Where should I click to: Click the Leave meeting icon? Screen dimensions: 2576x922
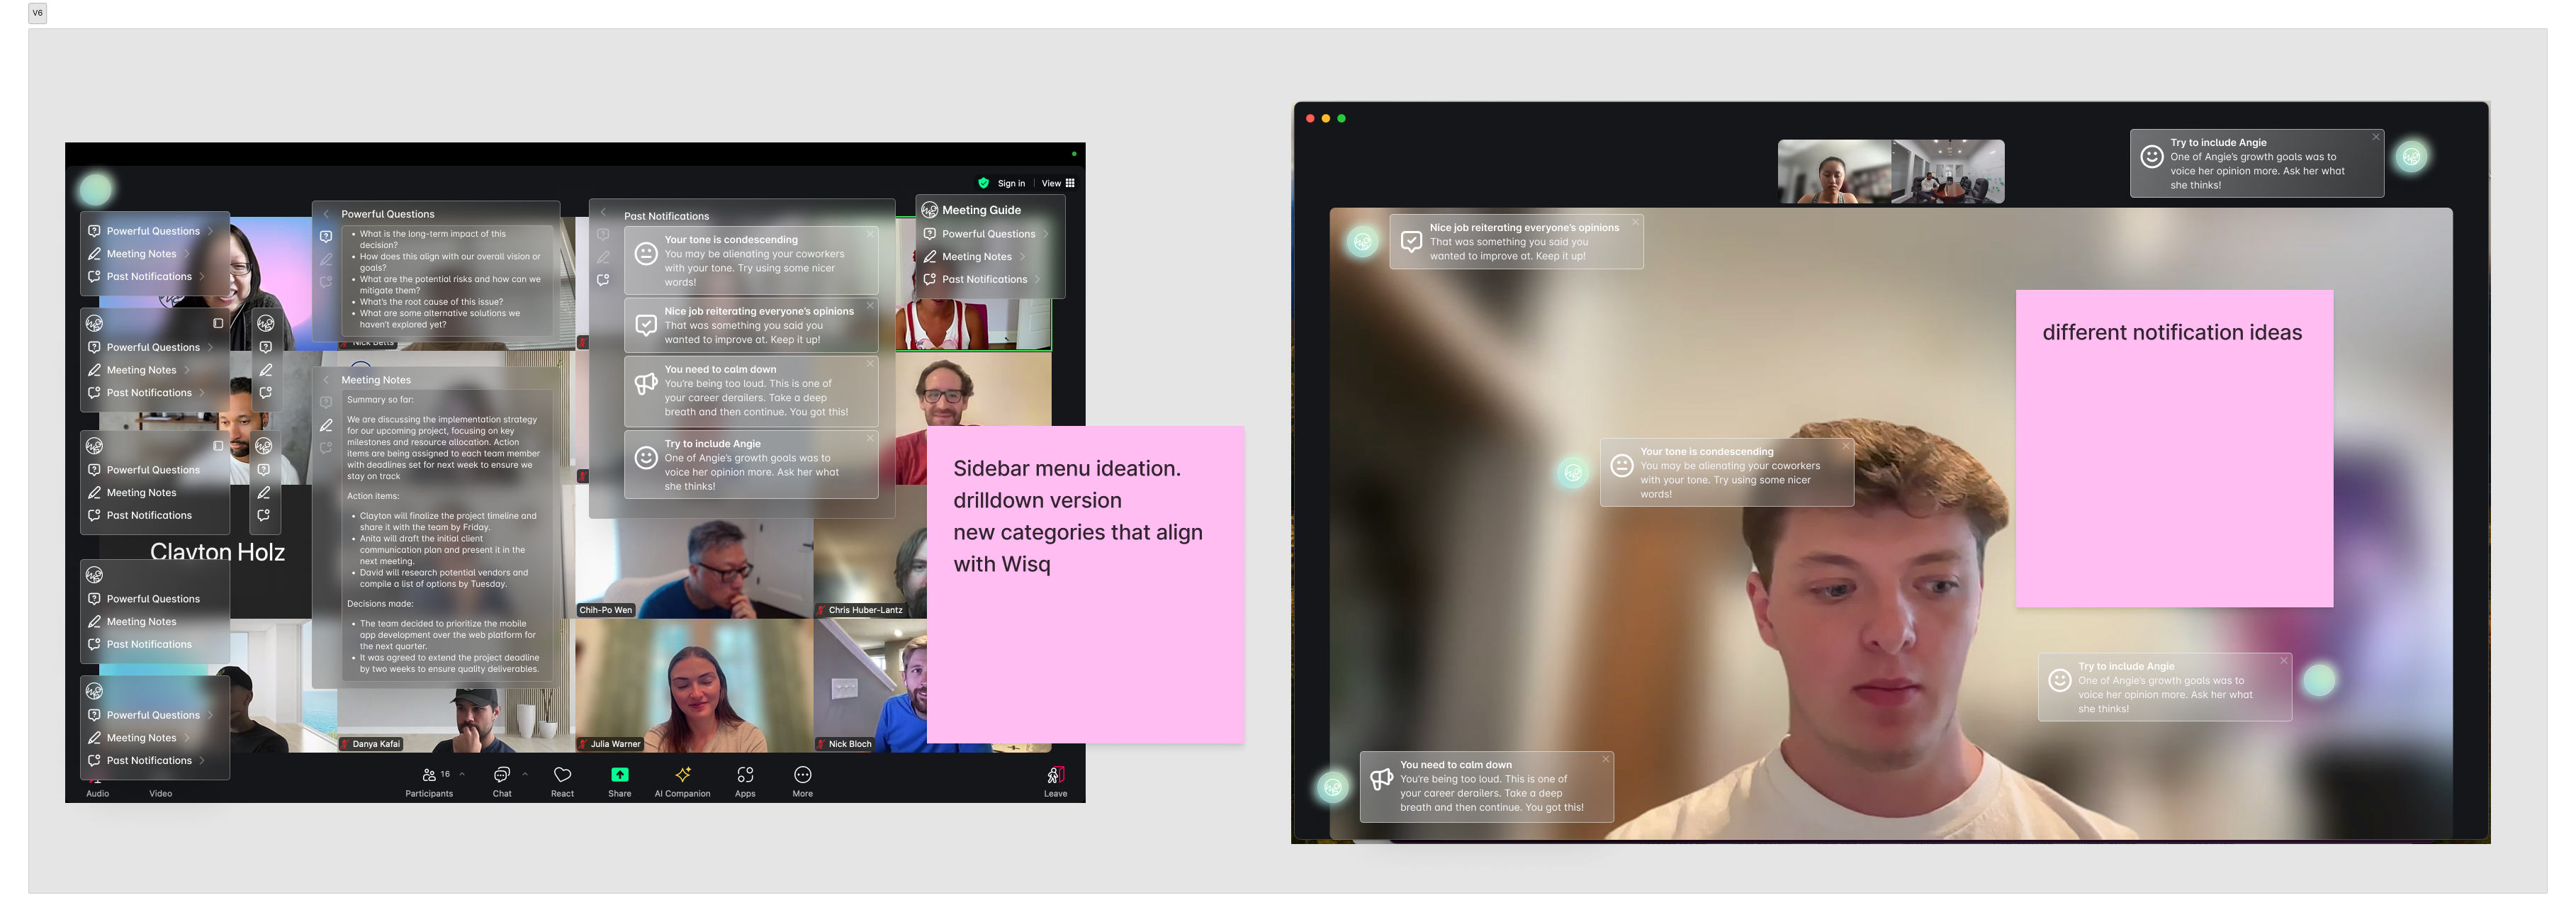click(x=1056, y=776)
